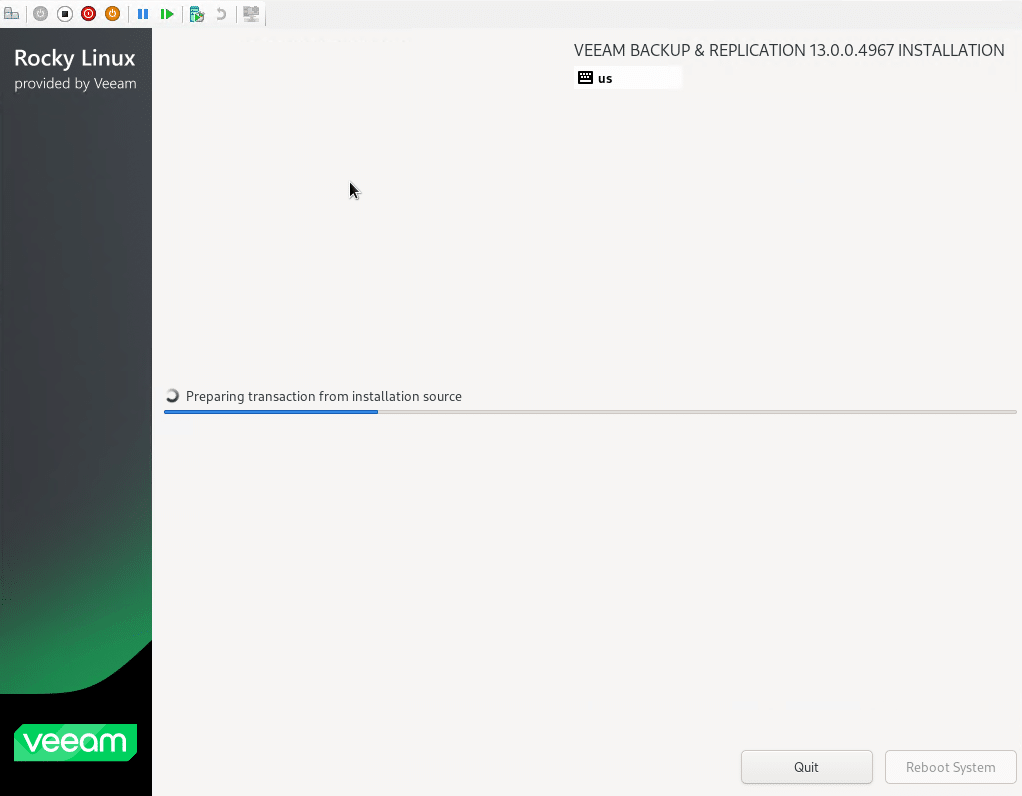Screen dimensions: 1022x796
Task: Reset the VM using the green play icon
Action: coord(167,14)
